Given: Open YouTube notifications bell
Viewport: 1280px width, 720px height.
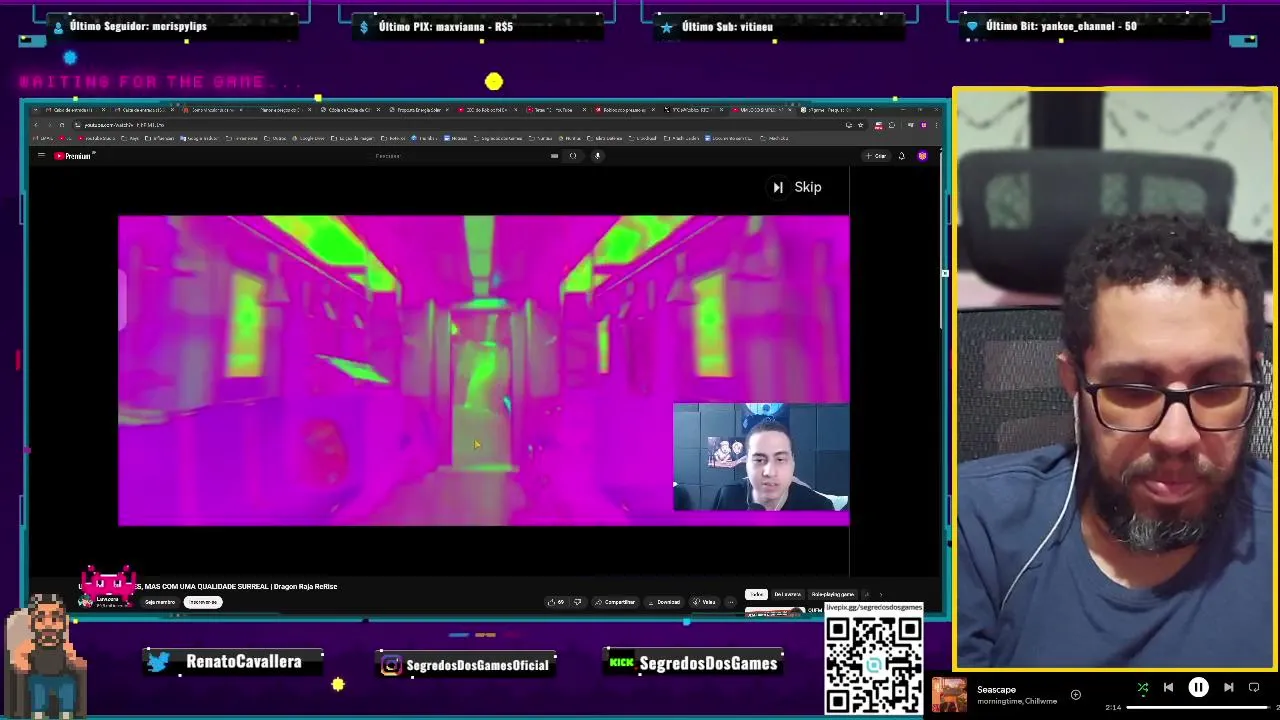Looking at the screenshot, I should (x=902, y=156).
